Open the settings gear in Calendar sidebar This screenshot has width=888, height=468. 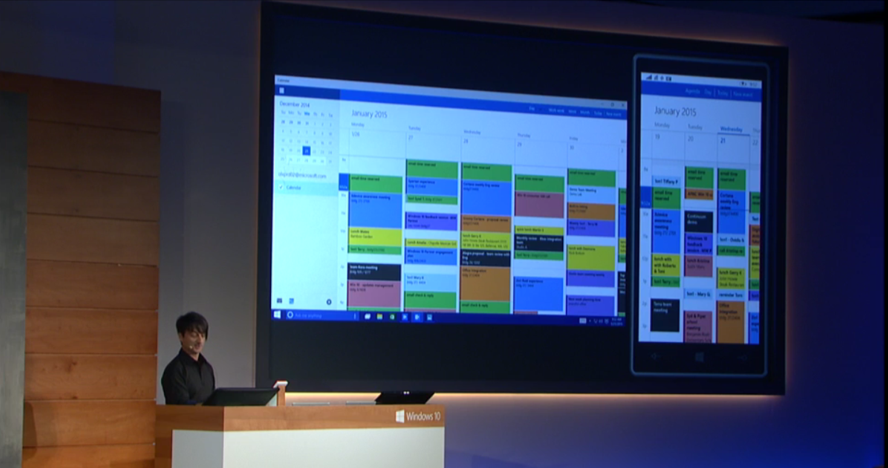click(328, 302)
